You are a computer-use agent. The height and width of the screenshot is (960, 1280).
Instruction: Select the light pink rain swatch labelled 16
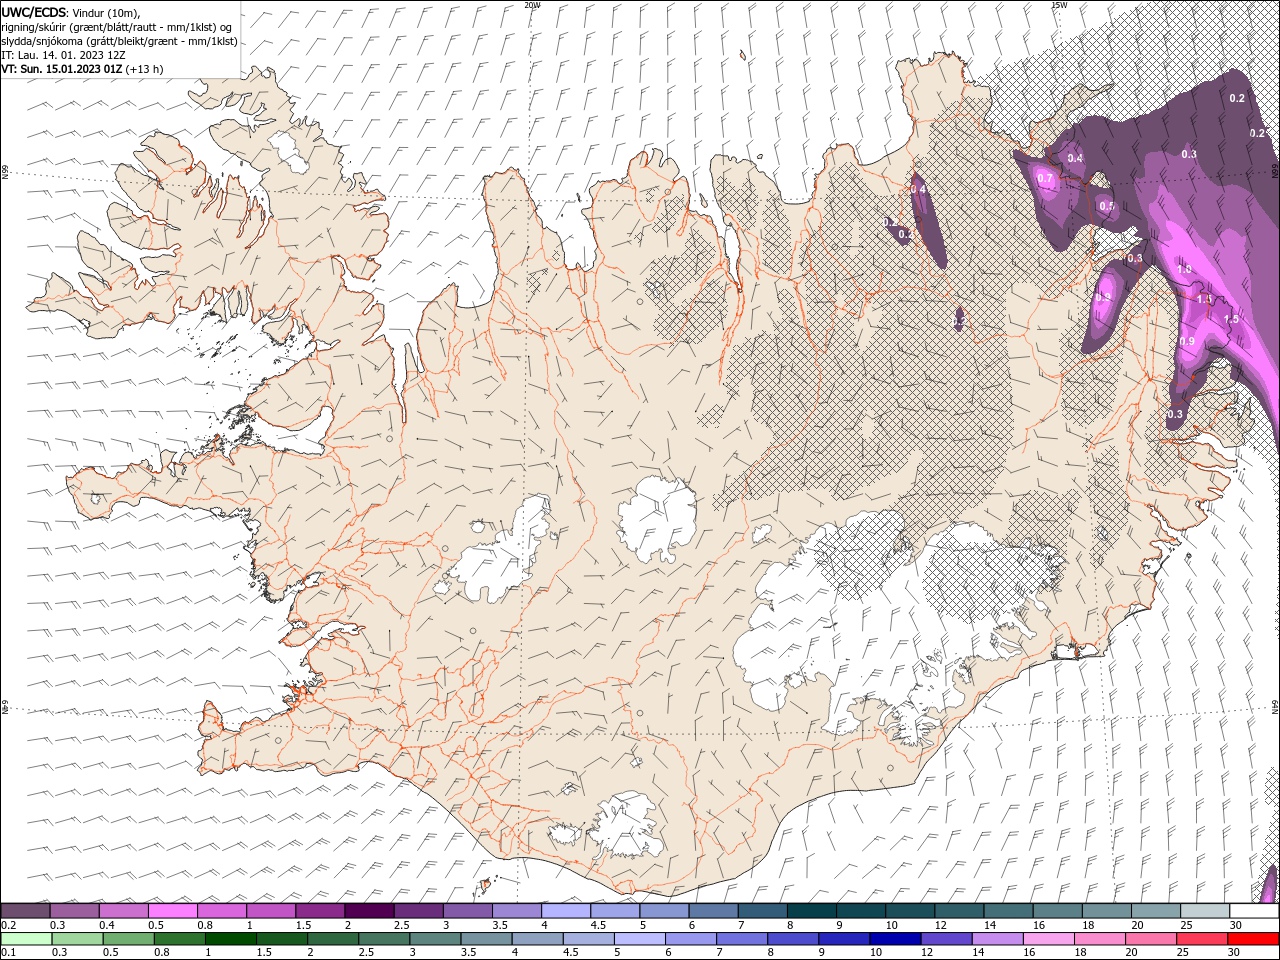click(1049, 939)
